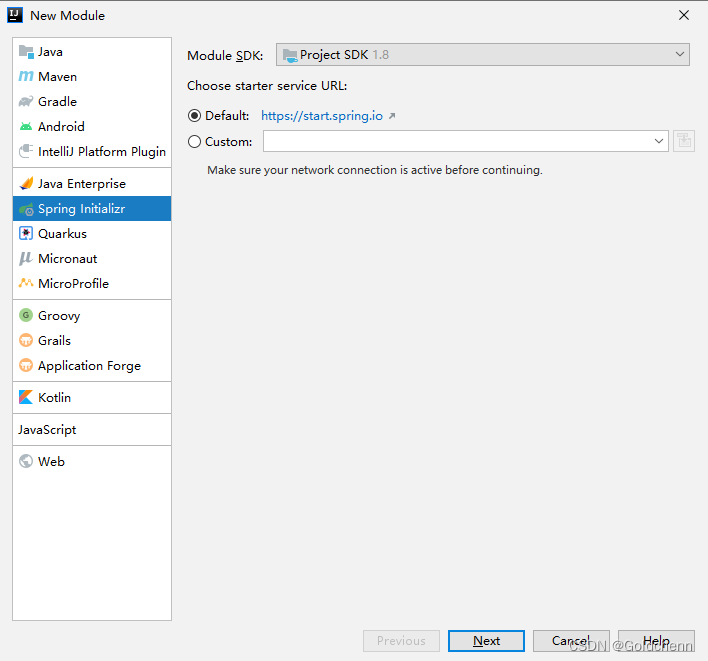Open the Module SDK dropdown
The width and height of the screenshot is (708, 661).
pyautogui.click(x=483, y=55)
